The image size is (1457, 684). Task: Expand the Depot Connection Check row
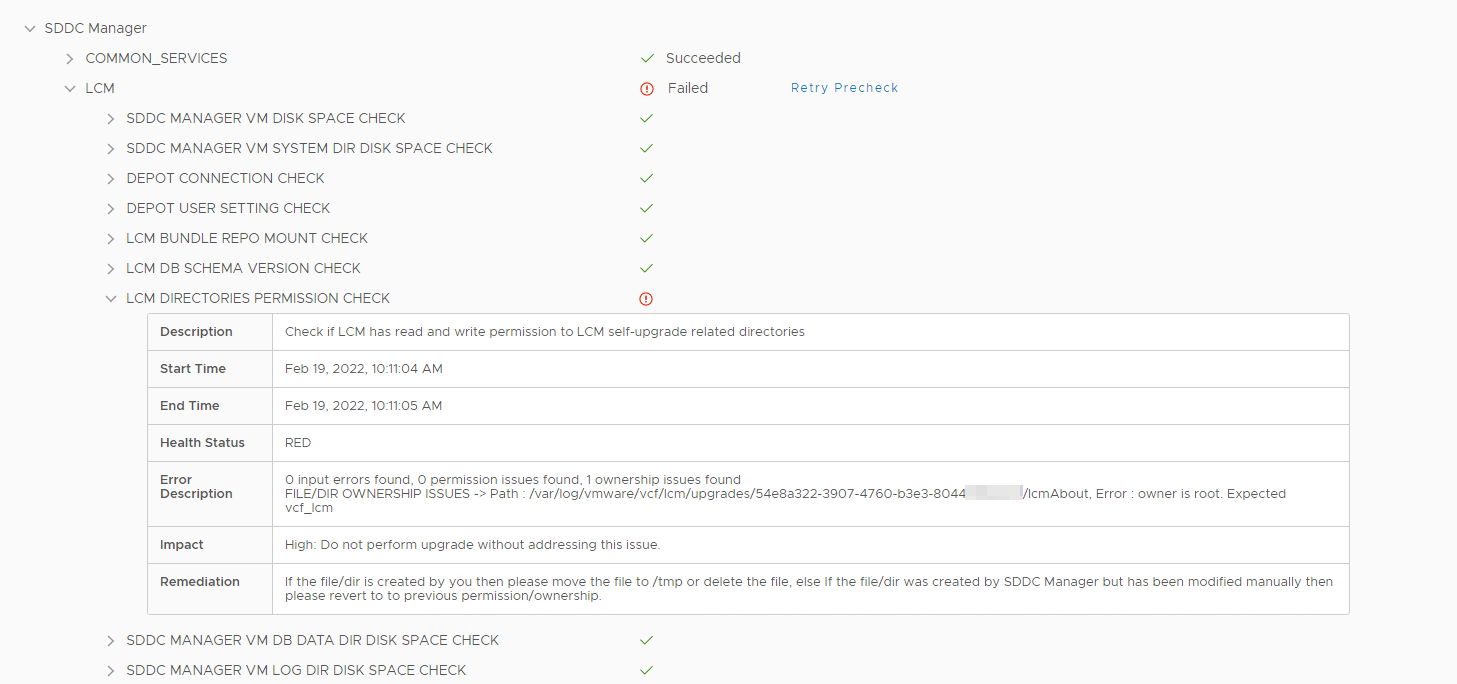pyautogui.click(x=111, y=178)
